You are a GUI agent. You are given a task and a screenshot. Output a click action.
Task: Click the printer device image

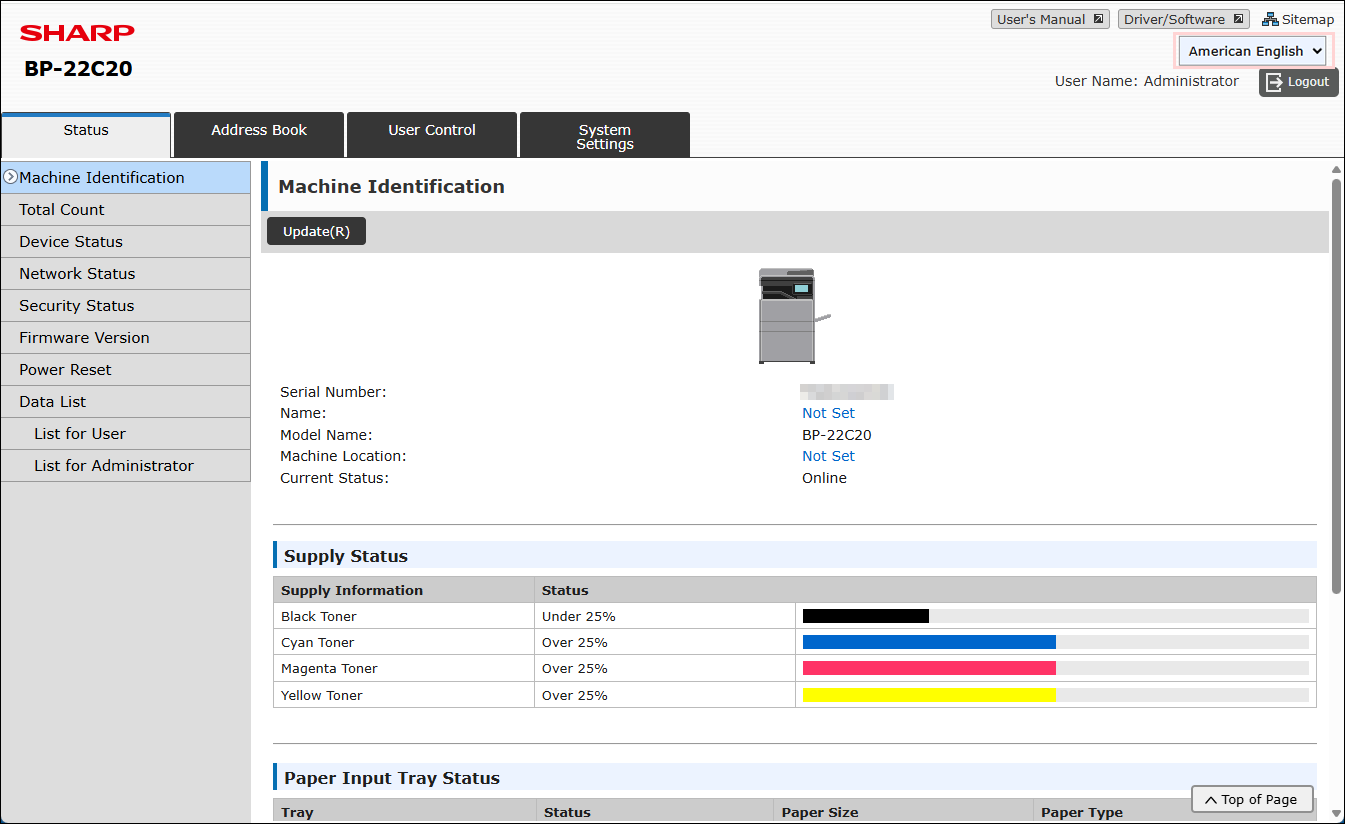pyautogui.click(x=794, y=316)
